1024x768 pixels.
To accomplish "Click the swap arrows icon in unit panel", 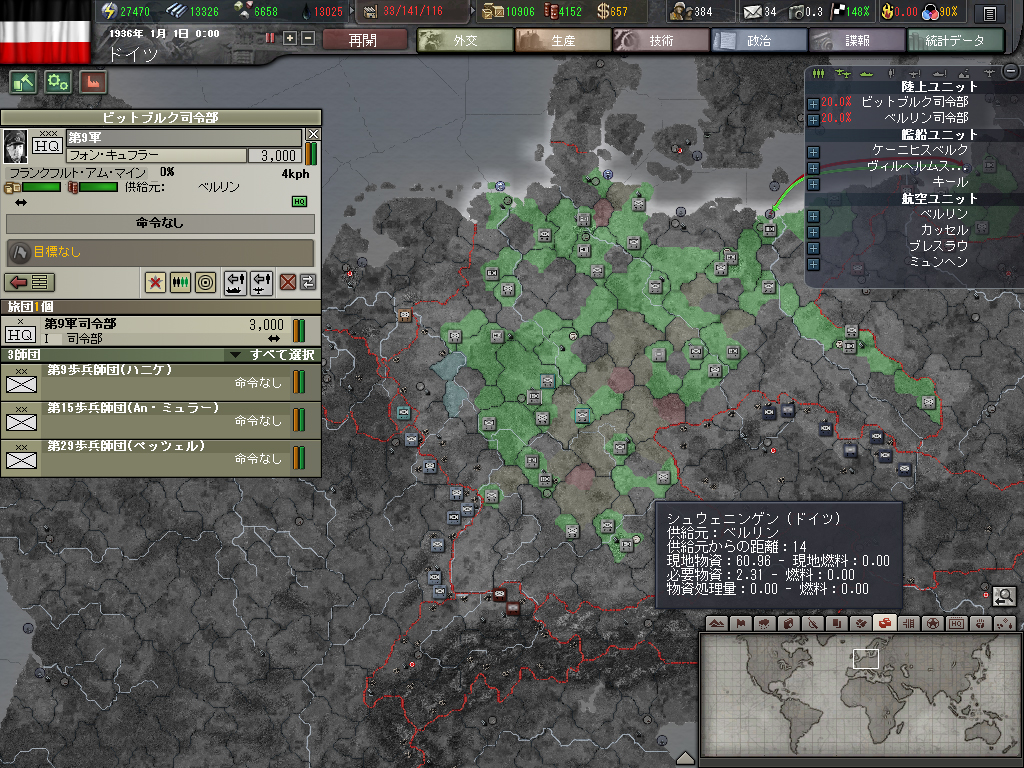I will pos(308,282).
